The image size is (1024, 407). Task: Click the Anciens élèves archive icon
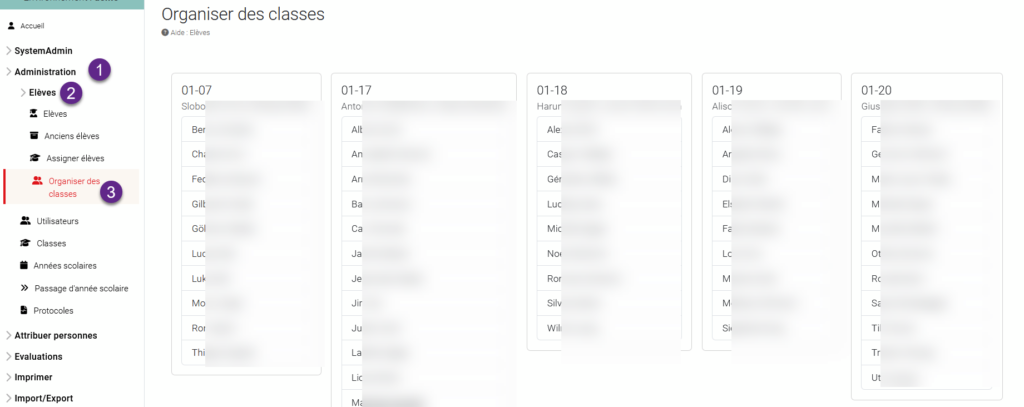[x=33, y=136]
